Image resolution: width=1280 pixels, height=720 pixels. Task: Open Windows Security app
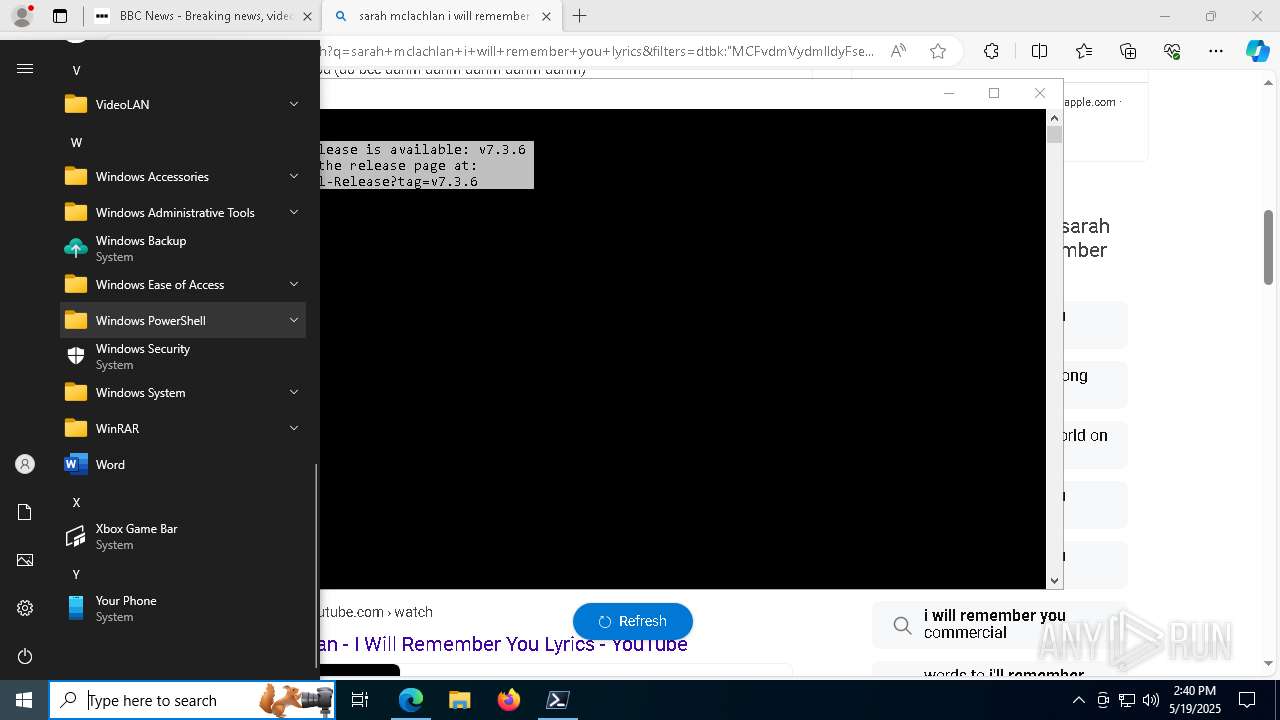[183, 356]
